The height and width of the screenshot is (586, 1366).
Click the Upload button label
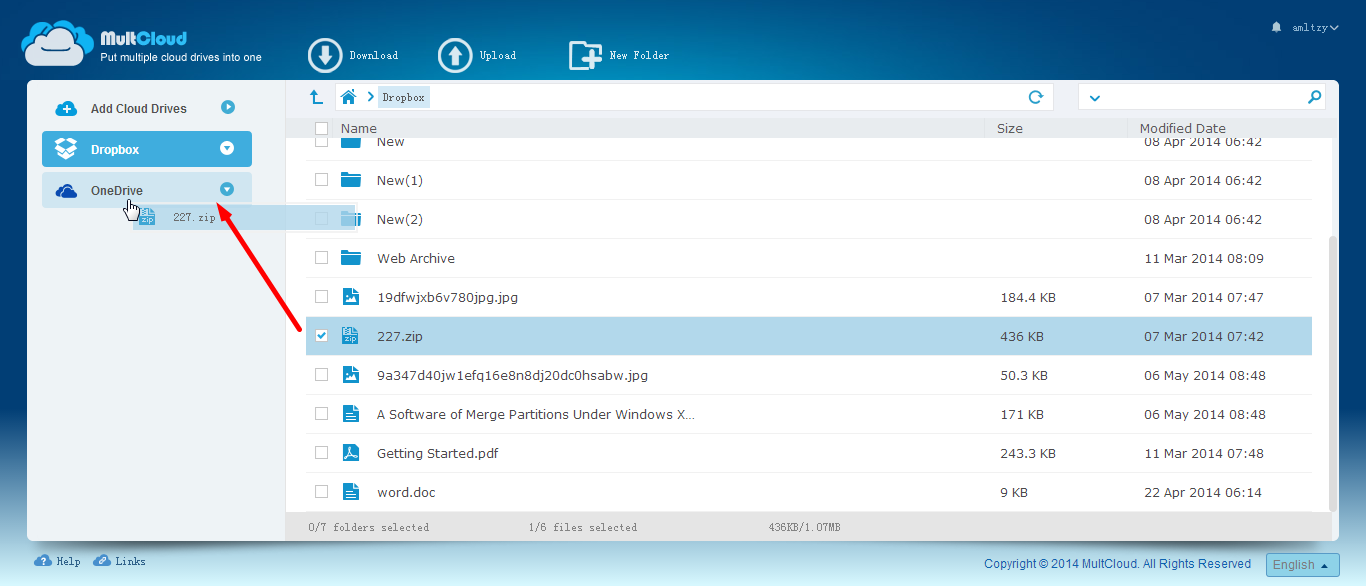[x=498, y=56]
